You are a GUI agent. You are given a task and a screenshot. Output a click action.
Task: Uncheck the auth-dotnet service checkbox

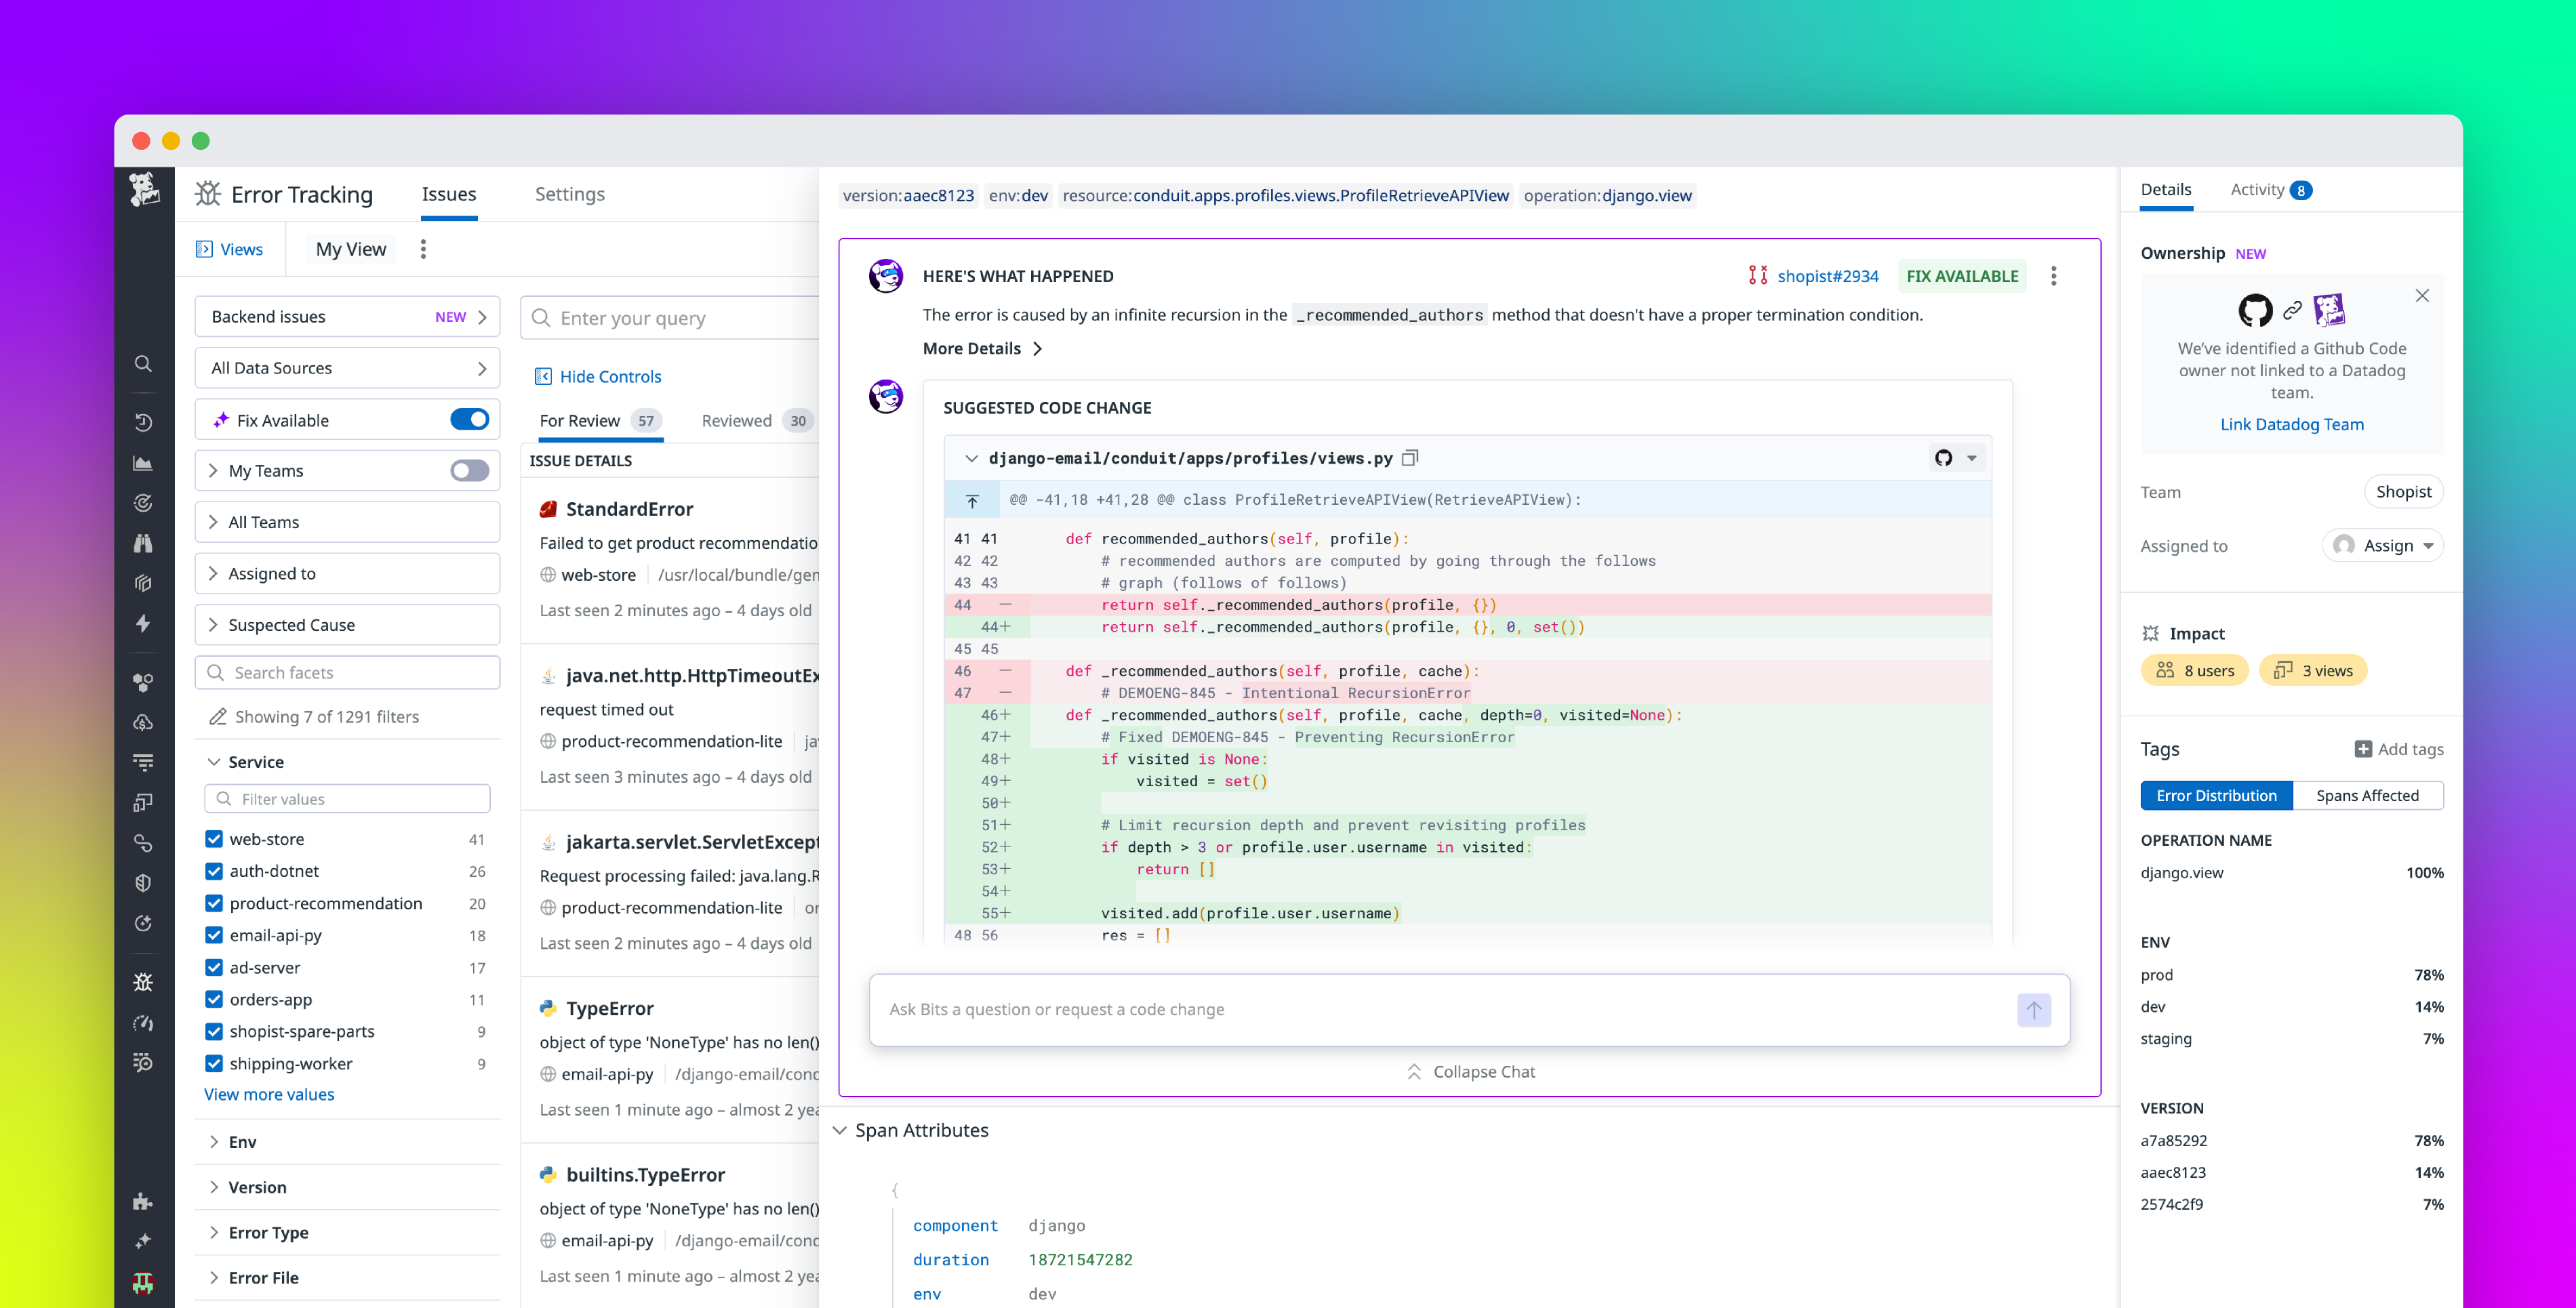coord(214,871)
